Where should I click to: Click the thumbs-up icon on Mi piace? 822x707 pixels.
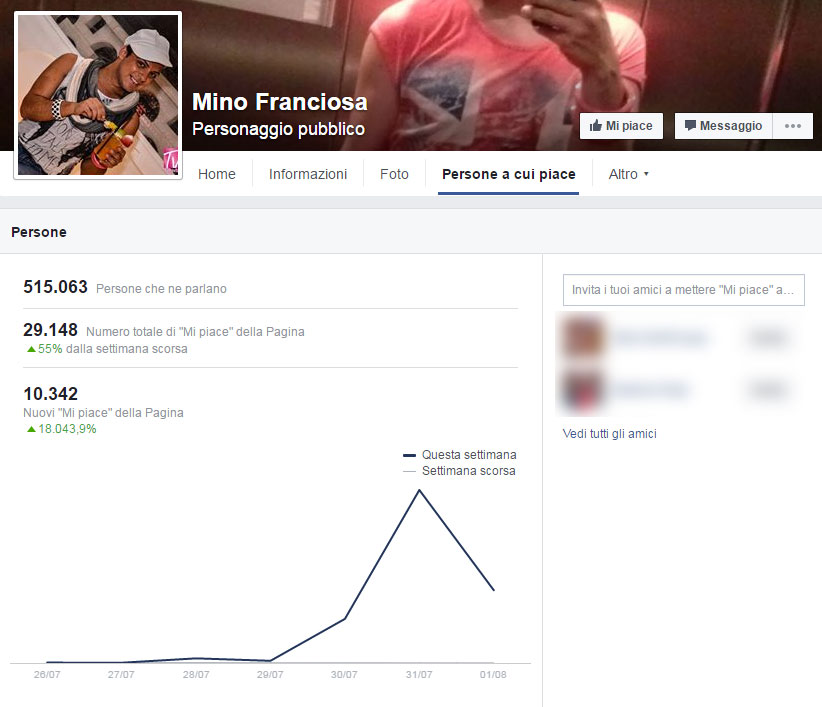click(x=596, y=126)
